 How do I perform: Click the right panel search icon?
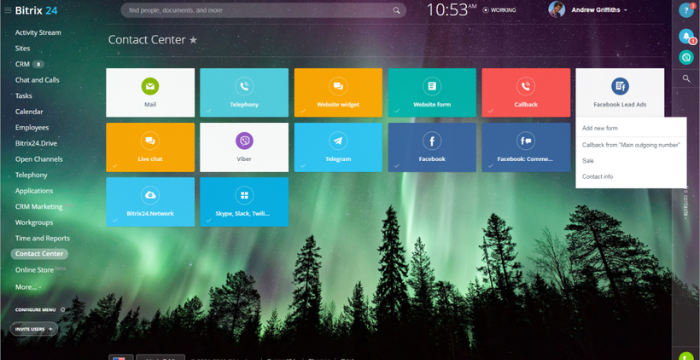tap(686, 79)
